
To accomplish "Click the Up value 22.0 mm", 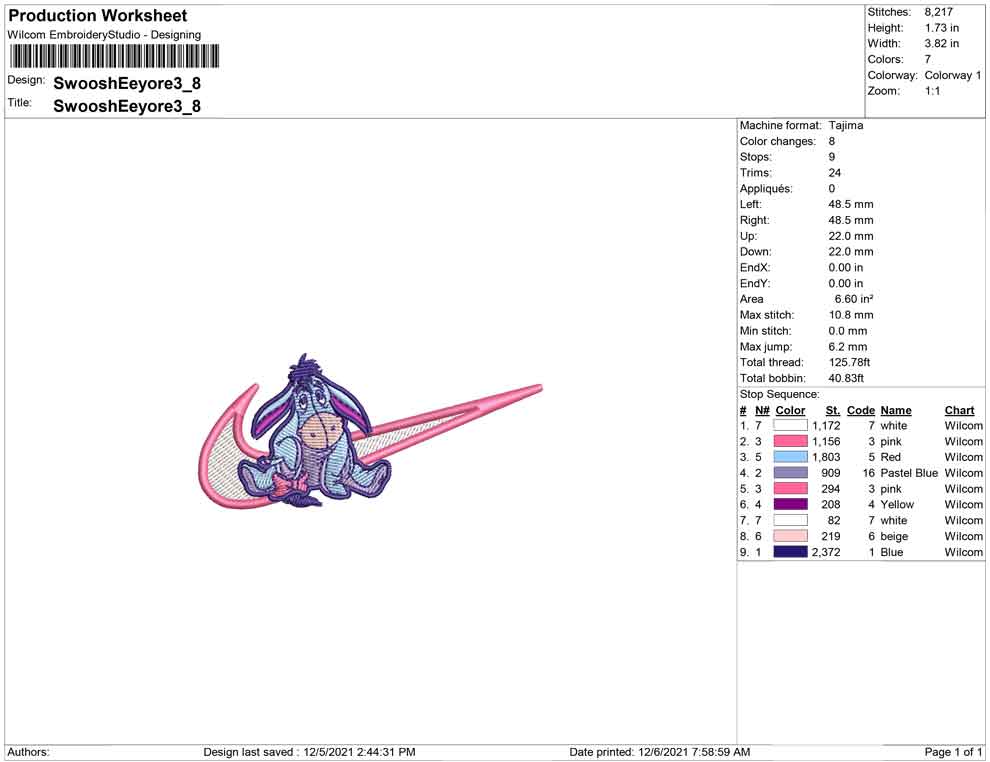I will (x=851, y=235).
